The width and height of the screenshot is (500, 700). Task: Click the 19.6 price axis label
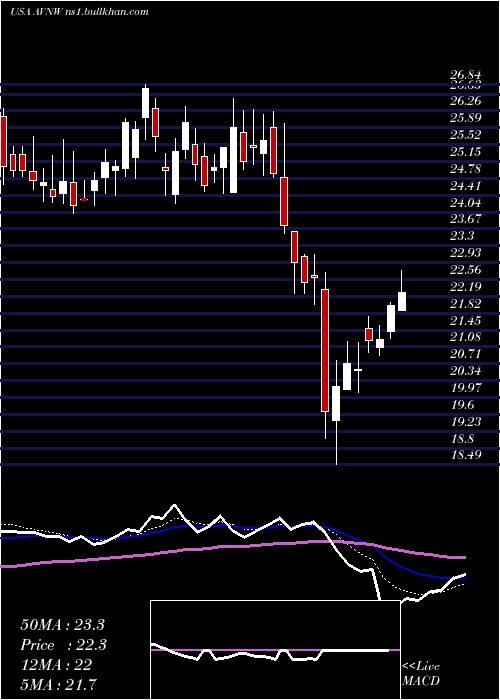pos(462,405)
